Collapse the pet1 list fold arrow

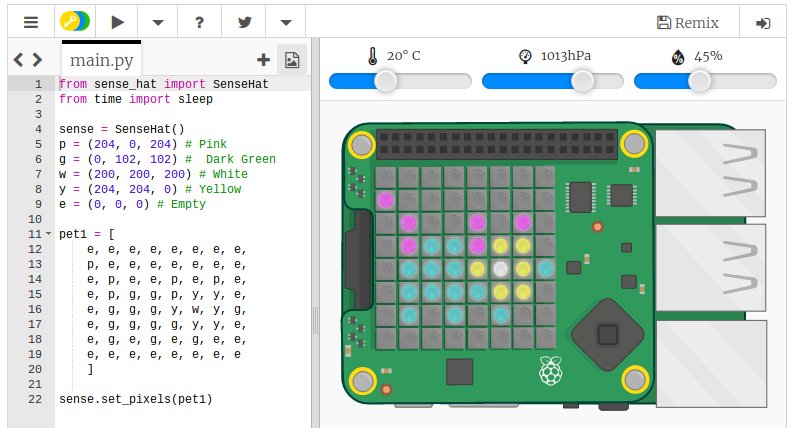coord(49,234)
